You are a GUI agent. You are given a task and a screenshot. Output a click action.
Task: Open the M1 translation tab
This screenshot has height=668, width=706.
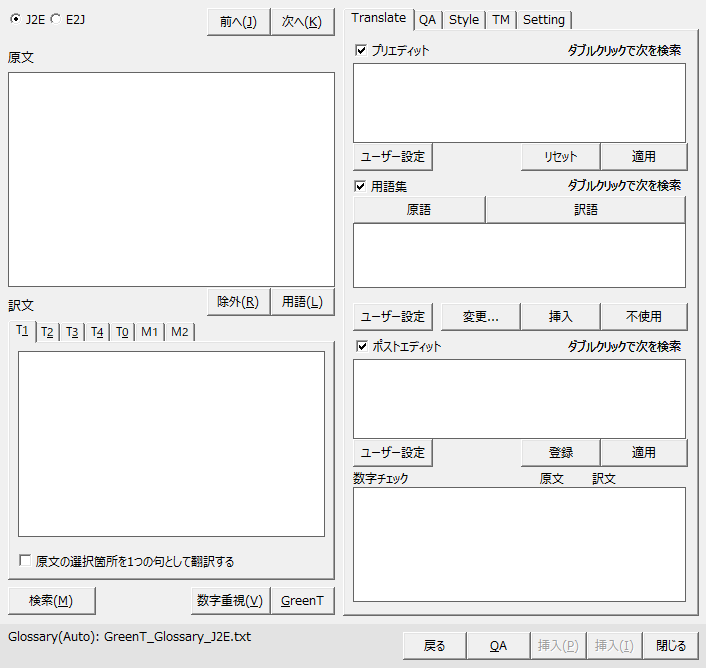pos(149,332)
